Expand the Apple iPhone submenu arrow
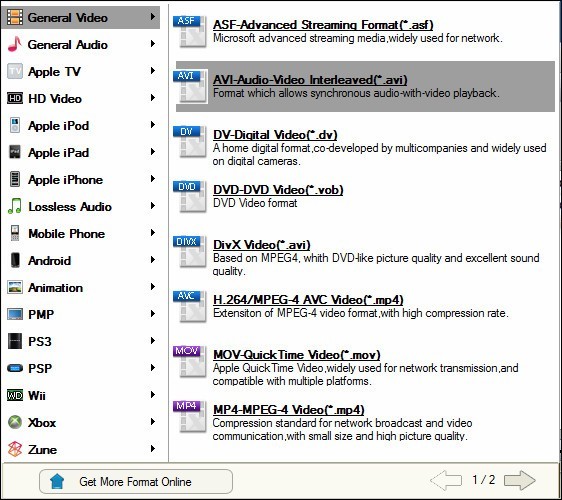 click(x=153, y=179)
